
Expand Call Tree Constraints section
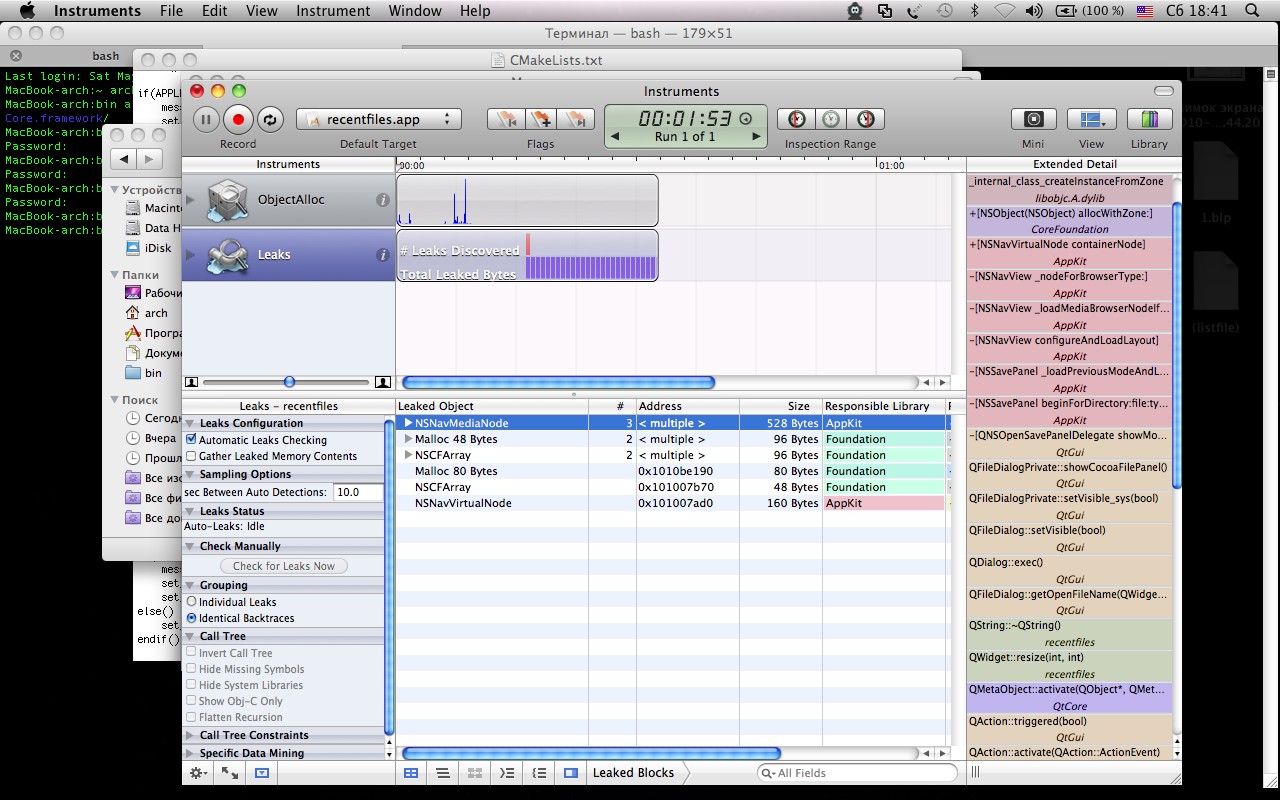pyautogui.click(x=191, y=735)
